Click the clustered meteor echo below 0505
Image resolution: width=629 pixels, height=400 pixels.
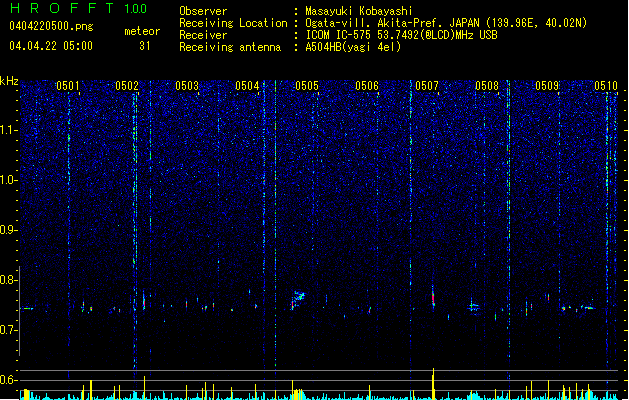(298, 299)
